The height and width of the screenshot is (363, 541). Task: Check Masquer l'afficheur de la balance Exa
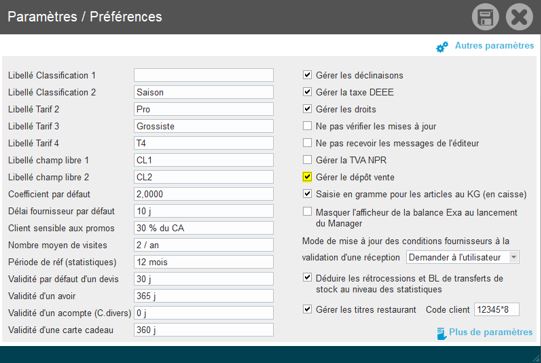[x=307, y=211]
